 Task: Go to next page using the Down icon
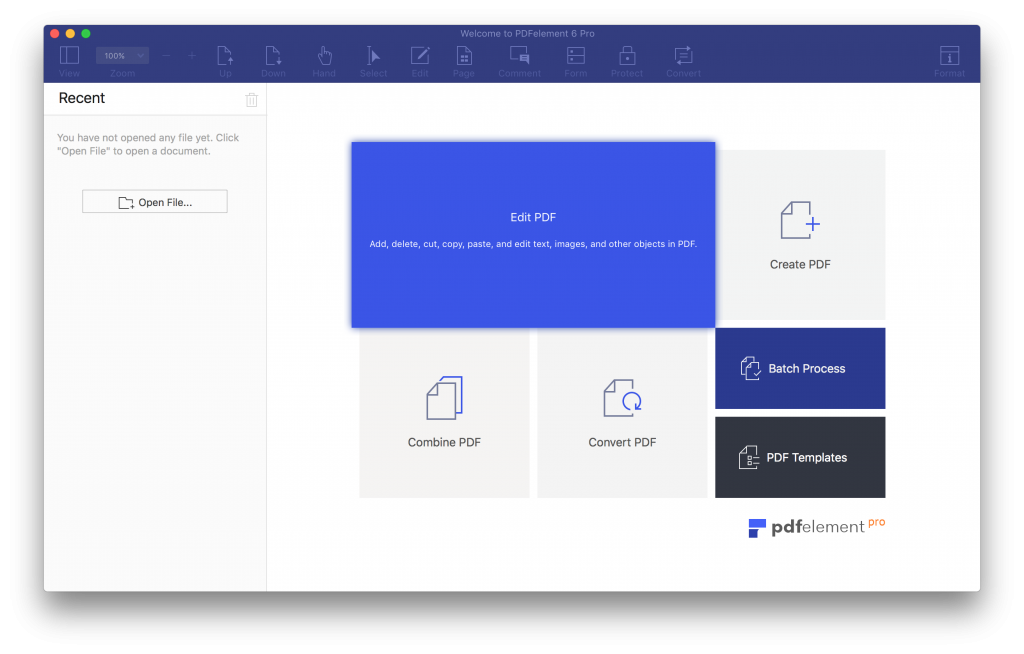[x=273, y=58]
